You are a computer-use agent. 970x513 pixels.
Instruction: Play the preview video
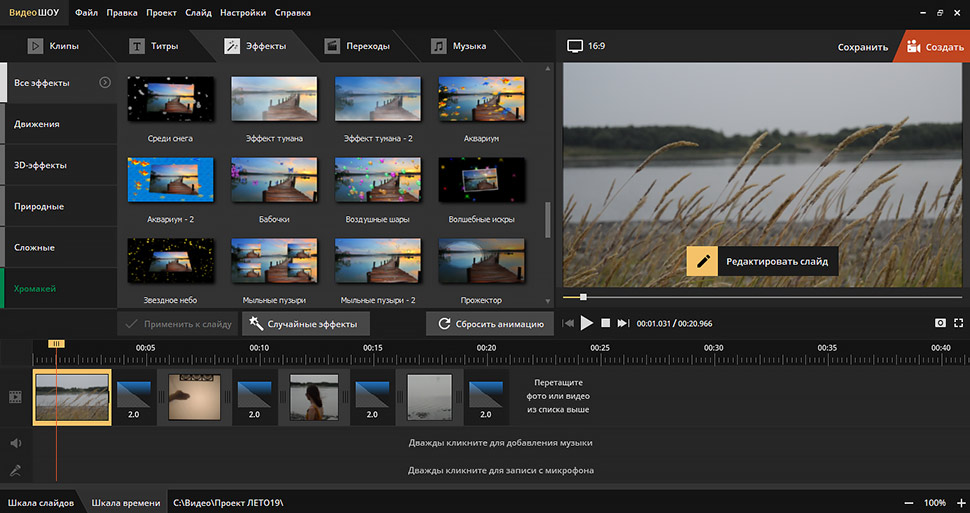pos(587,323)
